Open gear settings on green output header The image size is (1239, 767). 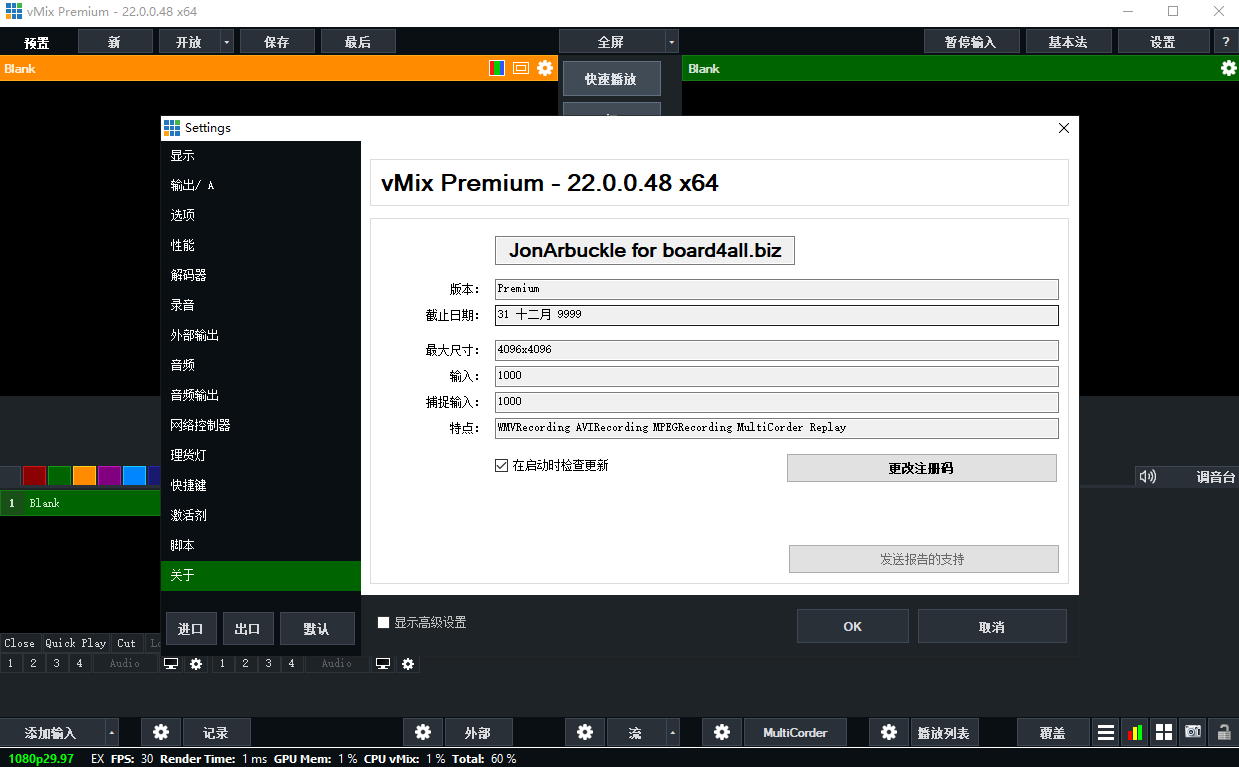[1228, 68]
